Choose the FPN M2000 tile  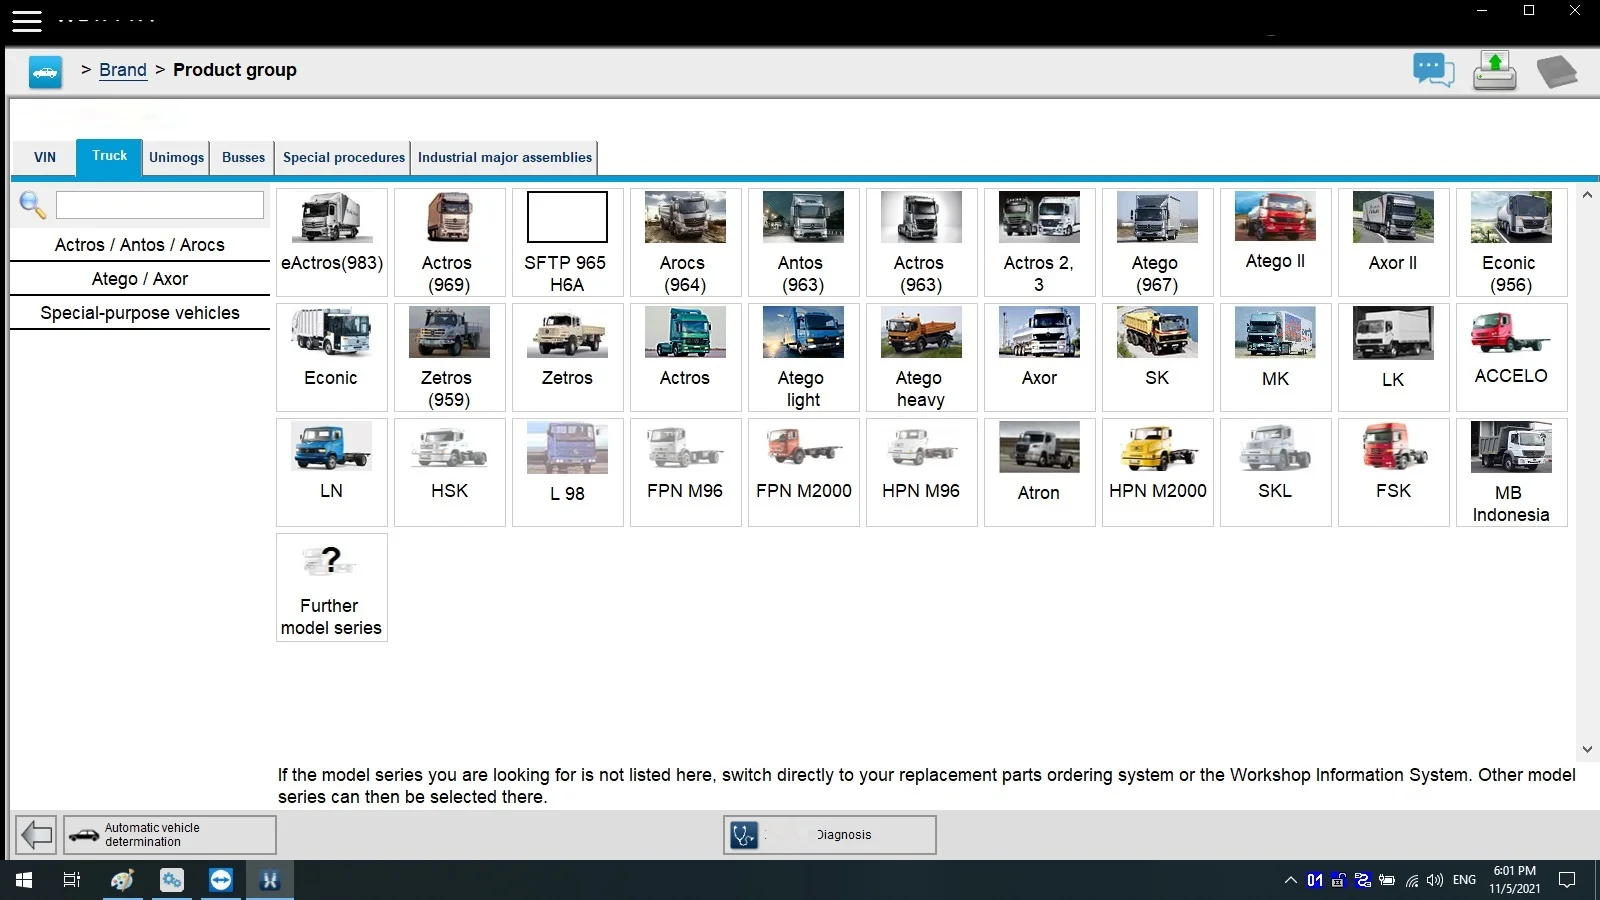(804, 472)
